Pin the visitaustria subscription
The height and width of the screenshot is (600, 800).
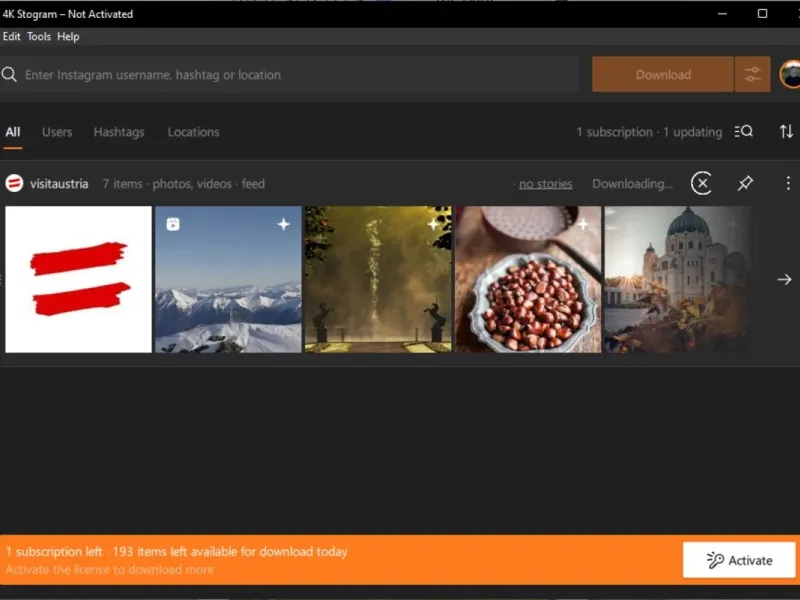click(745, 183)
